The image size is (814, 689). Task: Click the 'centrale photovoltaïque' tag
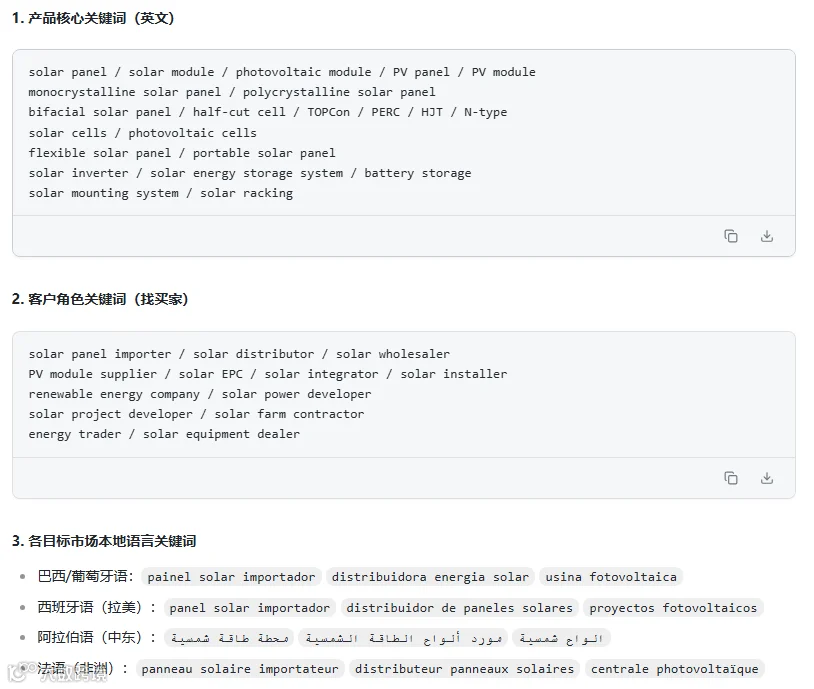[x=674, y=669]
